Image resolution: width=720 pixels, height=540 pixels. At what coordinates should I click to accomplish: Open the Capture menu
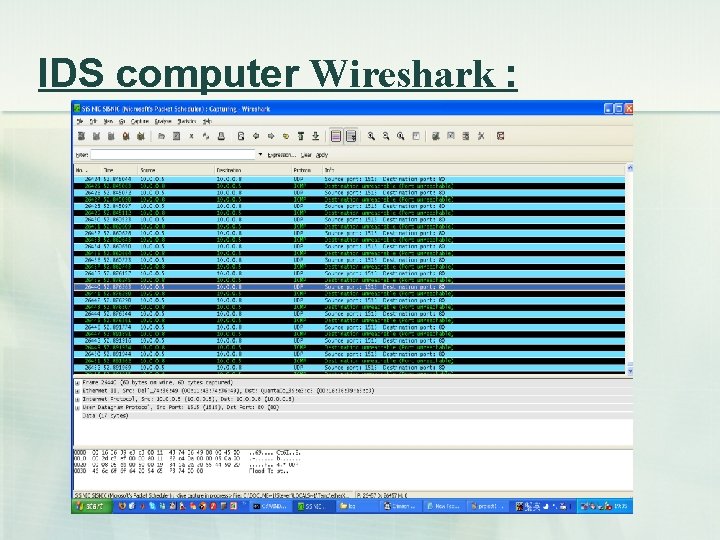click(x=140, y=121)
